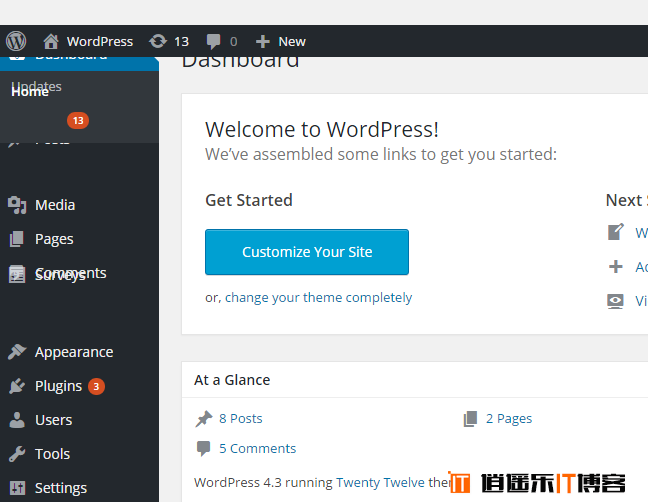Click the plus icon next to New

262,41
